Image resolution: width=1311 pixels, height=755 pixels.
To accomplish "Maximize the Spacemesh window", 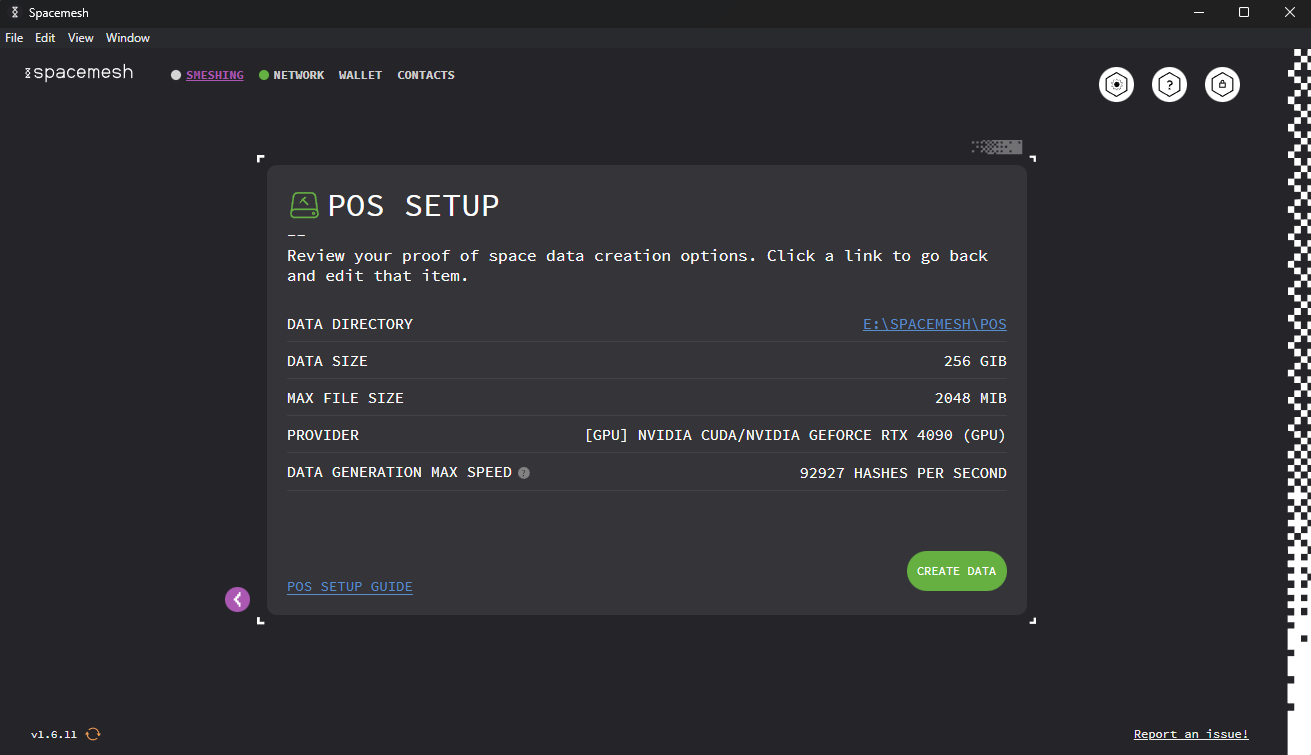I will coord(1244,12).
